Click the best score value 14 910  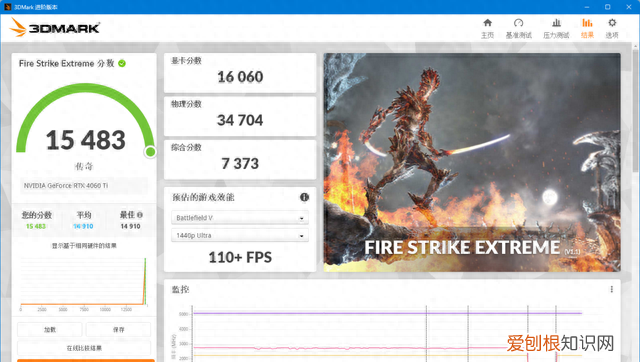pos(130,226)
